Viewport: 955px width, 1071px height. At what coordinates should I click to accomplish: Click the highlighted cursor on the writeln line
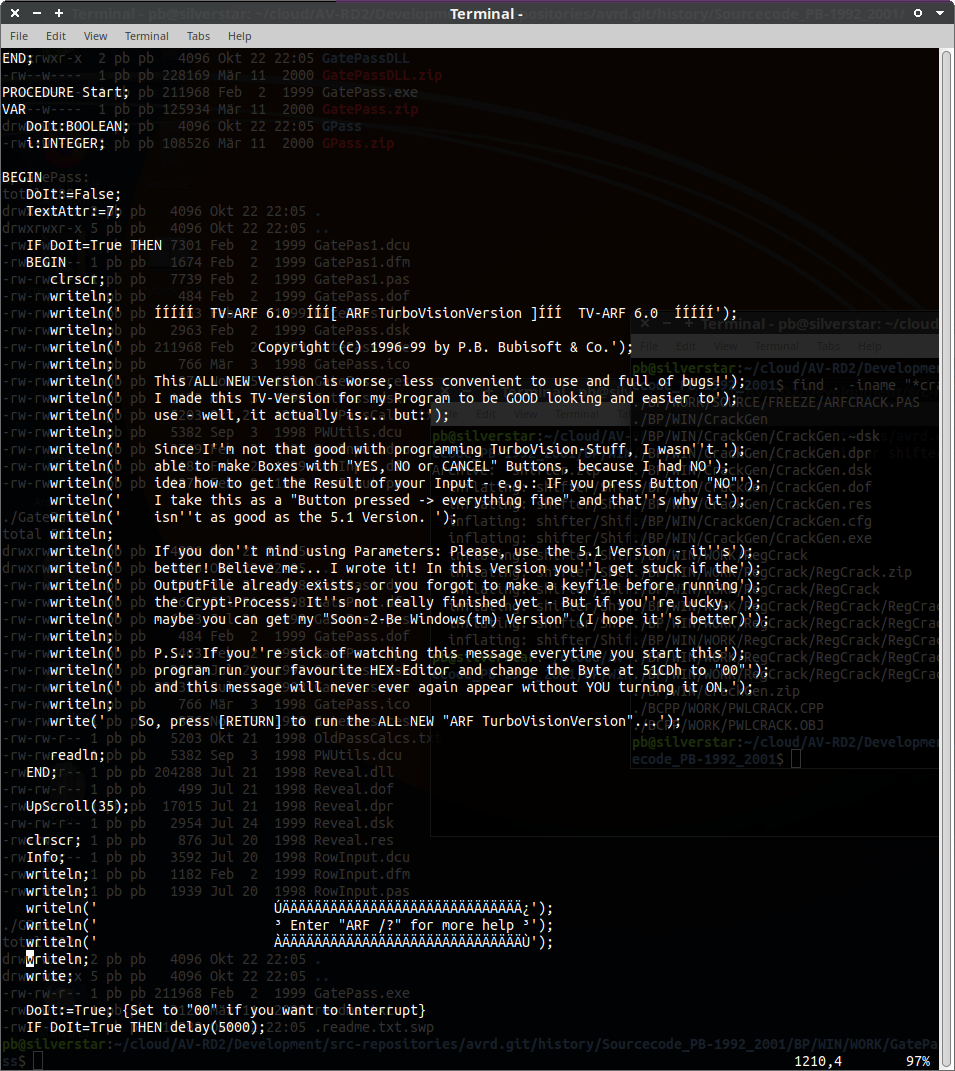pos(30,959)
